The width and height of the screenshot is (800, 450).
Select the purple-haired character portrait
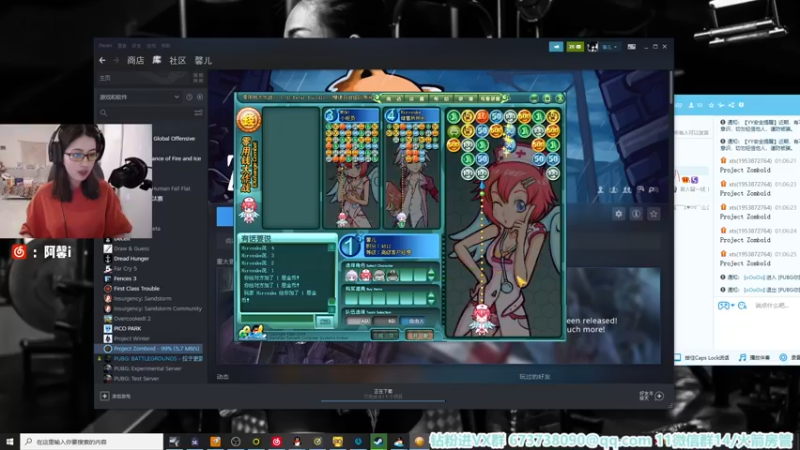[351, 276]
